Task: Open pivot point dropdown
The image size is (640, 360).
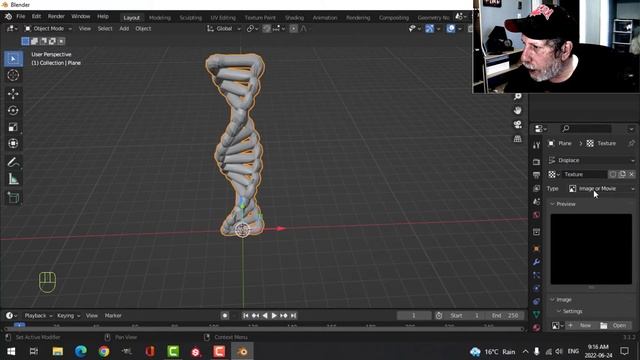Action: pyautogui.click(x=252, y=29)
